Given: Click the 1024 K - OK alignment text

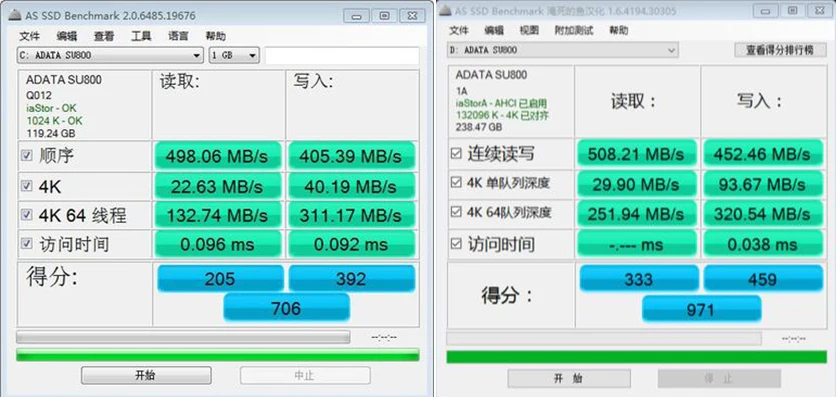Looking at the screenshot, I should coord(54,121).
